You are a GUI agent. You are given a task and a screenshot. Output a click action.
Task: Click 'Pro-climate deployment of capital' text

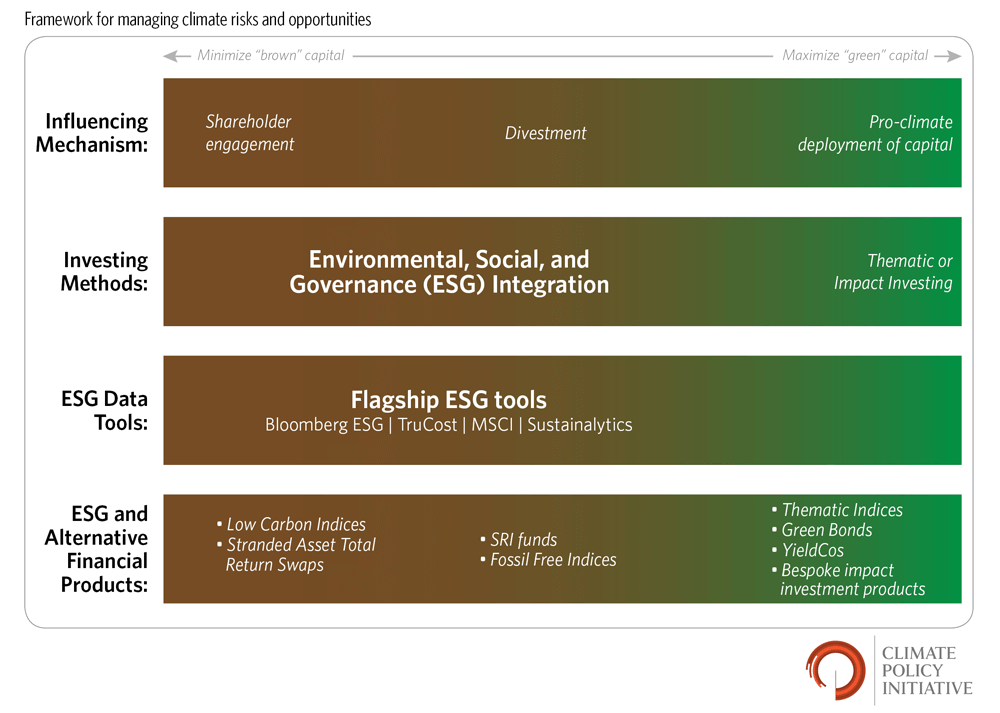coord(875,133)
